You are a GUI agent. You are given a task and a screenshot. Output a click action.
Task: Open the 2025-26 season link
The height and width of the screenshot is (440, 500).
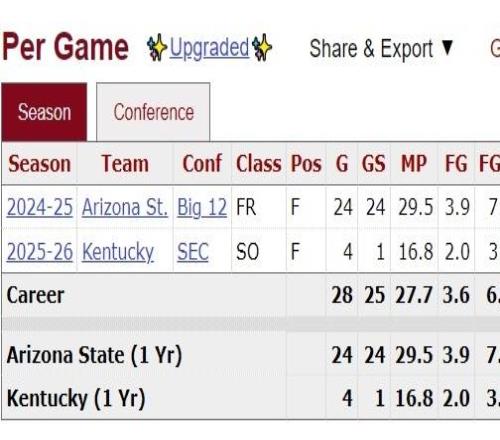tap(40, 252)
